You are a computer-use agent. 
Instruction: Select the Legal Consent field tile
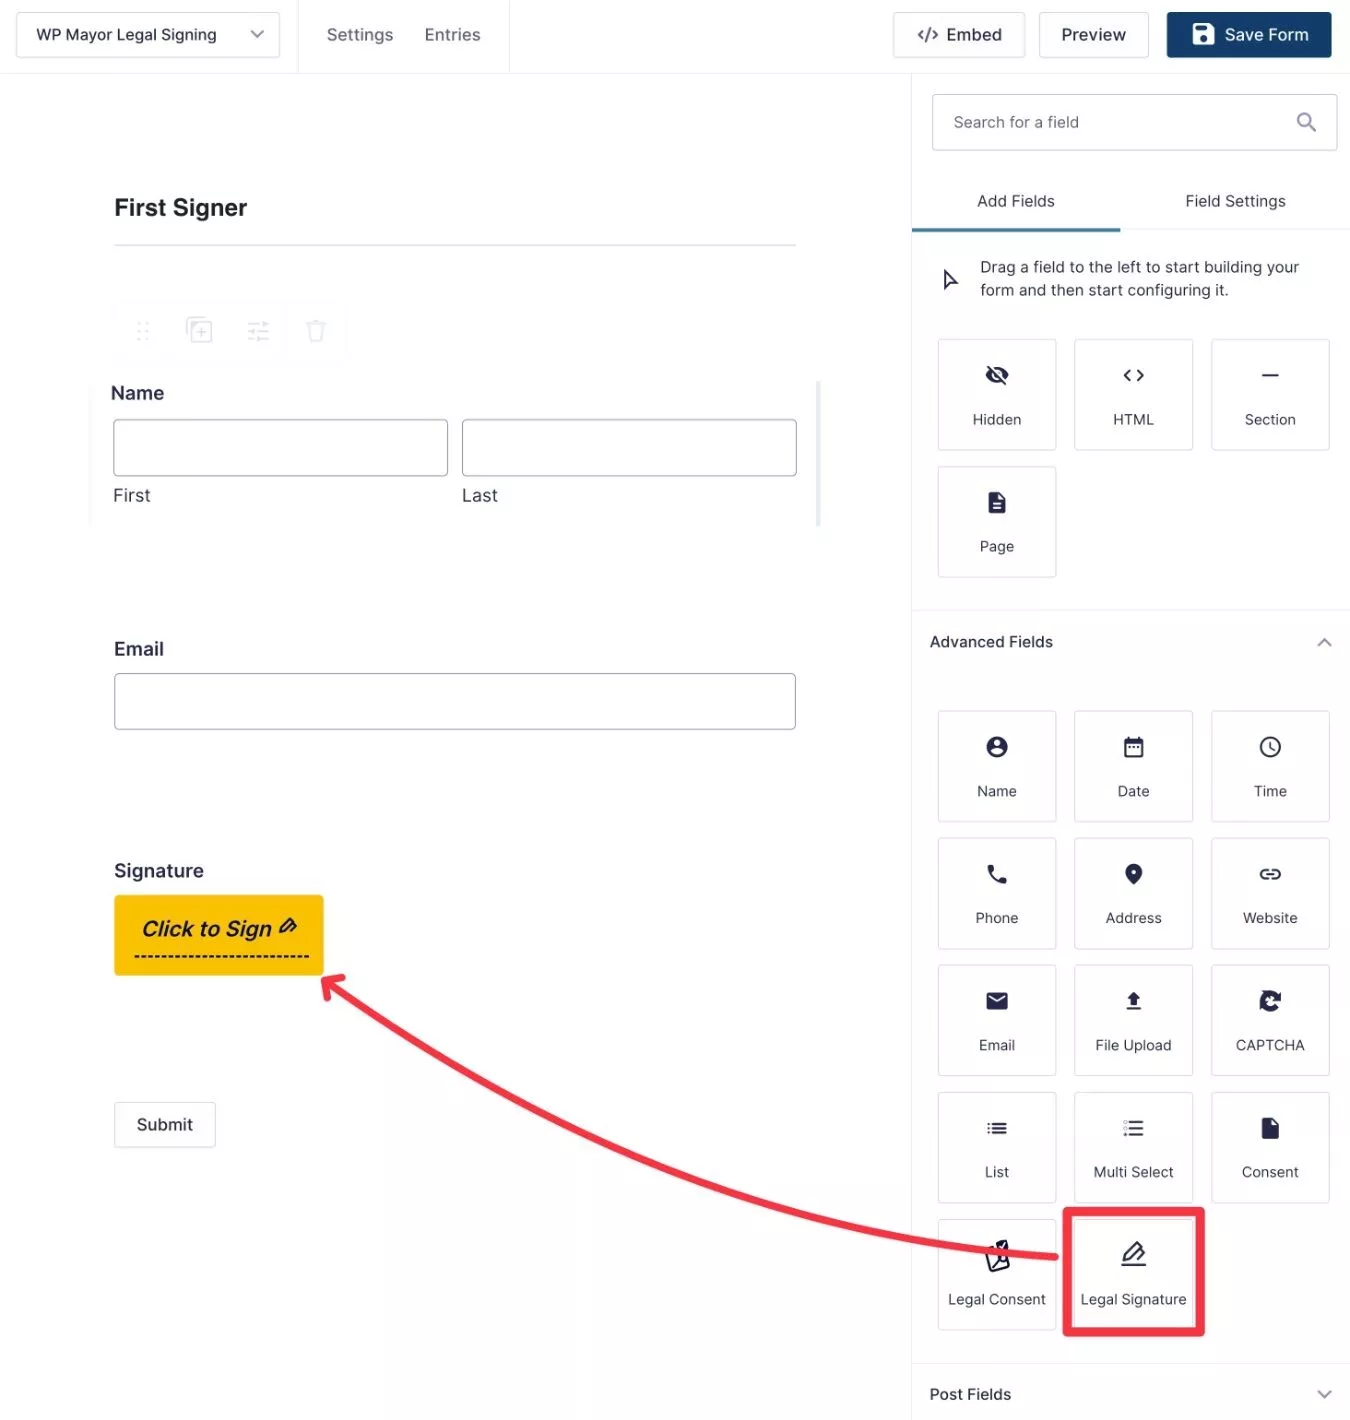click(996, 1273)
